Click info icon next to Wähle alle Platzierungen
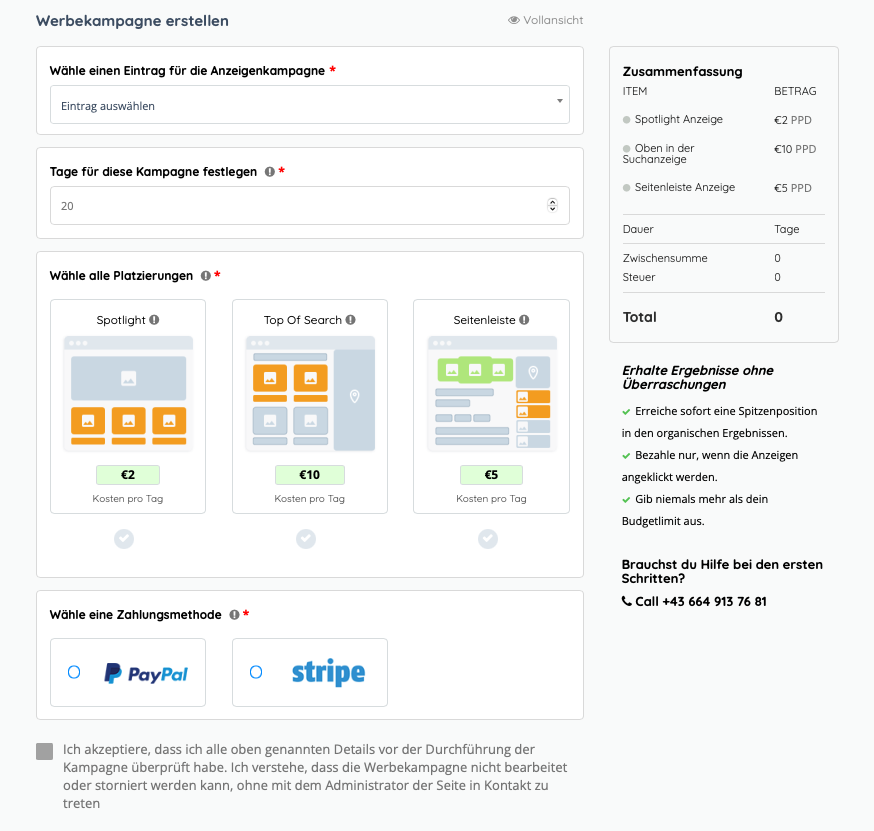Image resolution: width=874 pixels, height=831 pixels. click(x=205, y=276)
